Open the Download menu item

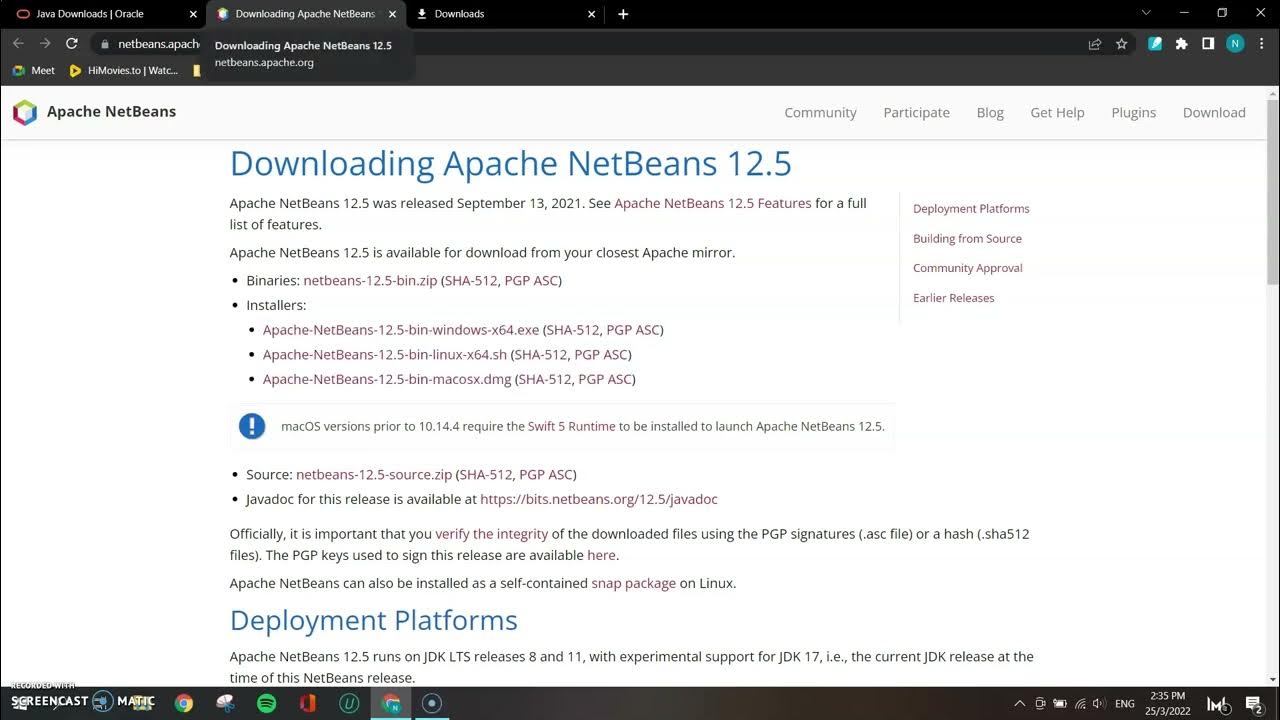tap(1214, 112)
